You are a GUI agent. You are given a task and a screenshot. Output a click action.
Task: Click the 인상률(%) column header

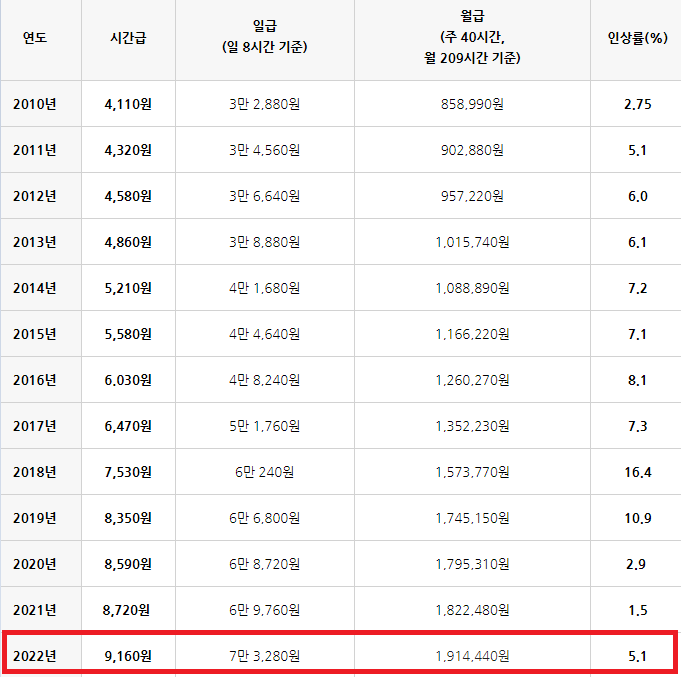pos(638,38)
